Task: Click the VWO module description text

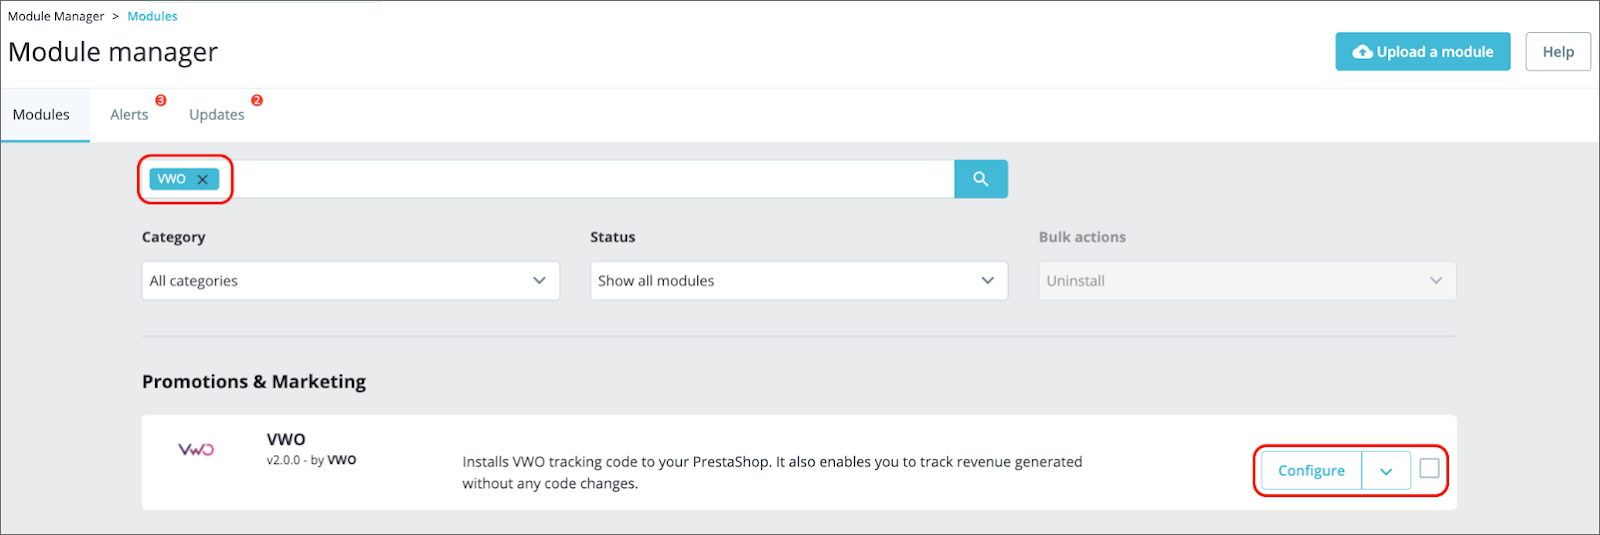Action: (772, 472)
